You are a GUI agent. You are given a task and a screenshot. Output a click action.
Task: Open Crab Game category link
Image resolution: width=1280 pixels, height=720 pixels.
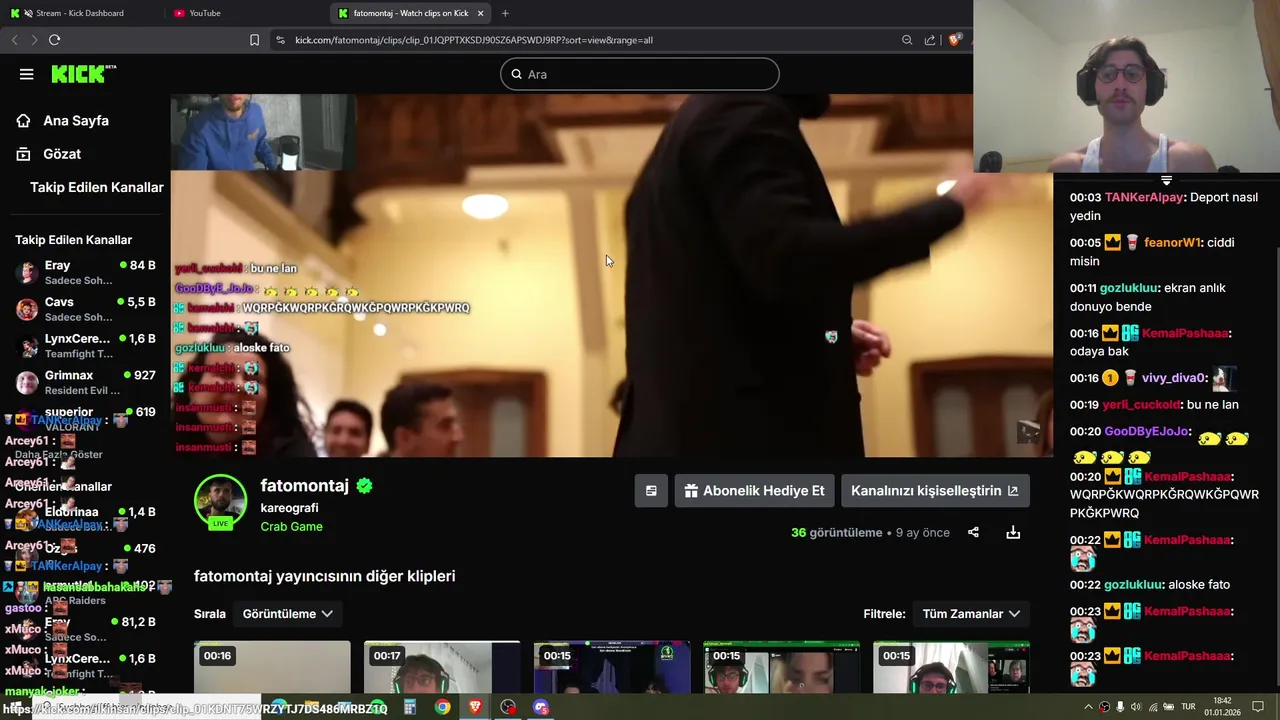pyautogui.click(x=291, y=526)
